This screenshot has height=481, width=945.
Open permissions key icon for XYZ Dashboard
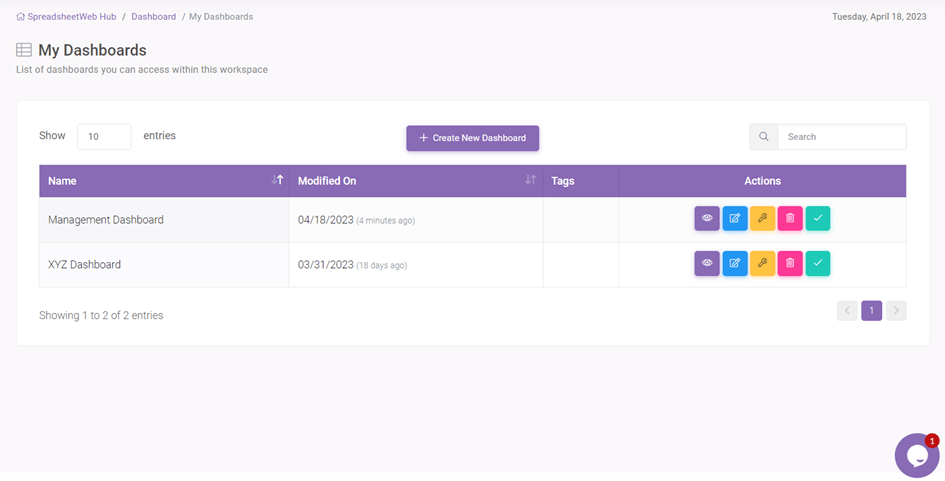click(762, 263)
